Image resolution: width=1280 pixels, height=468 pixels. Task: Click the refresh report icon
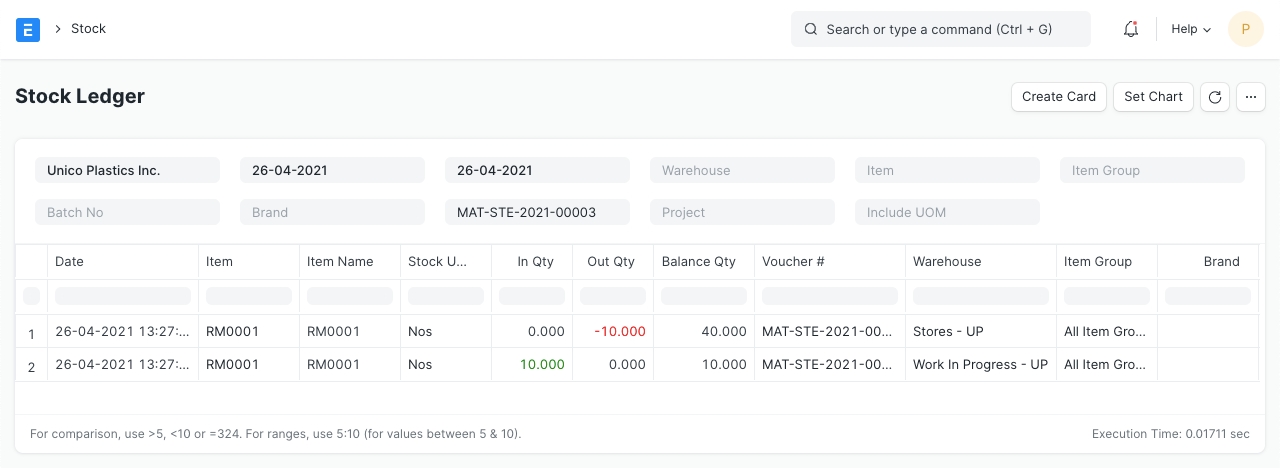[1214, 97]
